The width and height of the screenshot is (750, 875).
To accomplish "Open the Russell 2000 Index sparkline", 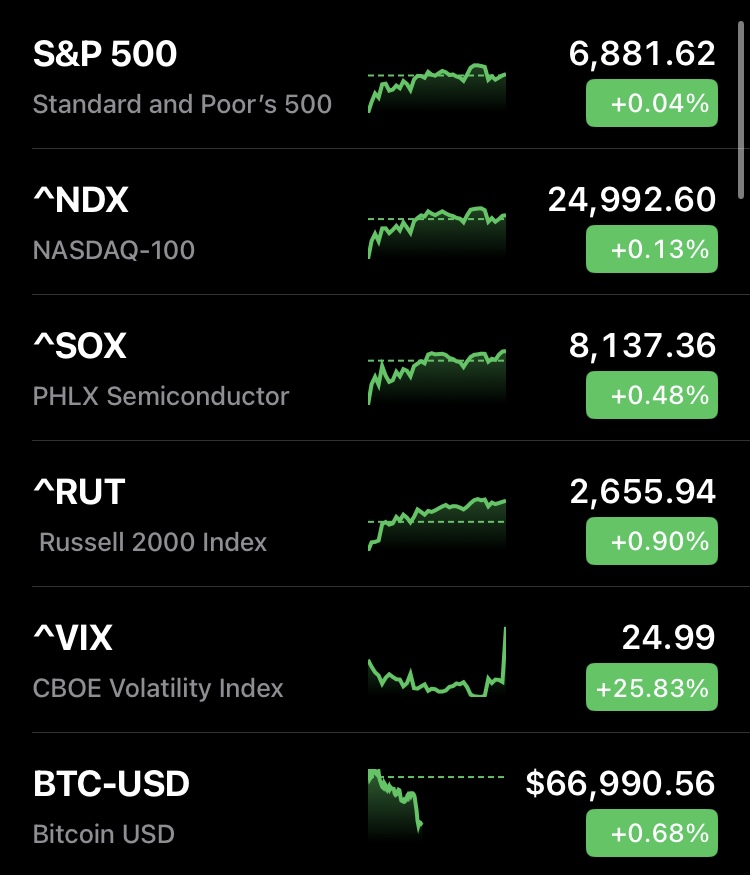I will pyautogui.click(x=437, y=523).
